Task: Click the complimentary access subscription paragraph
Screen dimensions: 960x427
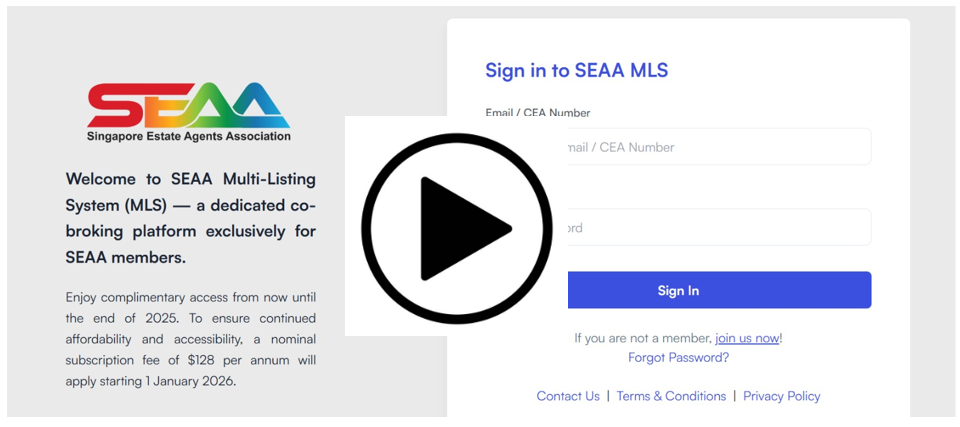Action: tap(190, 339)
